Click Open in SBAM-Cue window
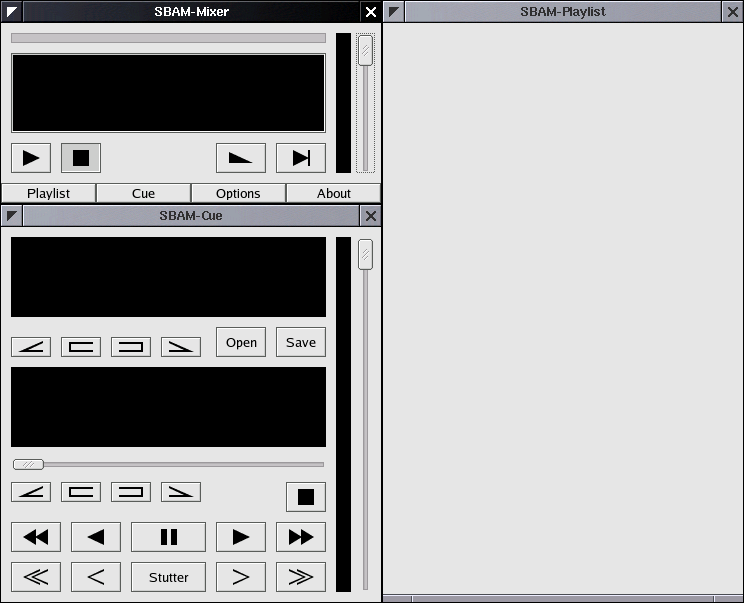 (x=241, y=342)
